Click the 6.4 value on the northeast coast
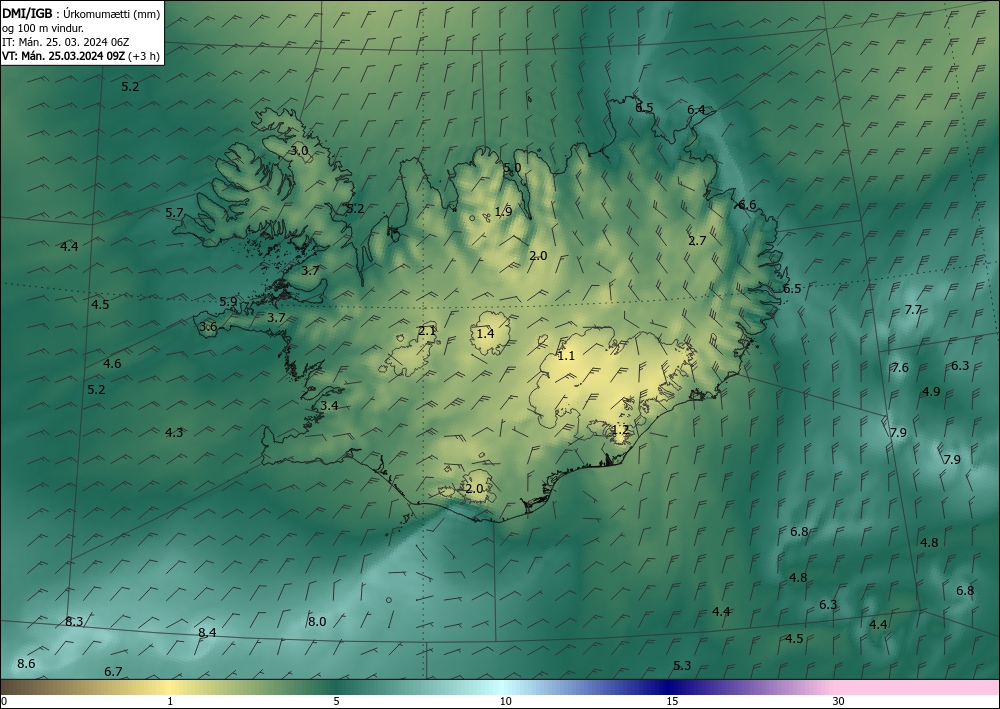 pos(696,110)
